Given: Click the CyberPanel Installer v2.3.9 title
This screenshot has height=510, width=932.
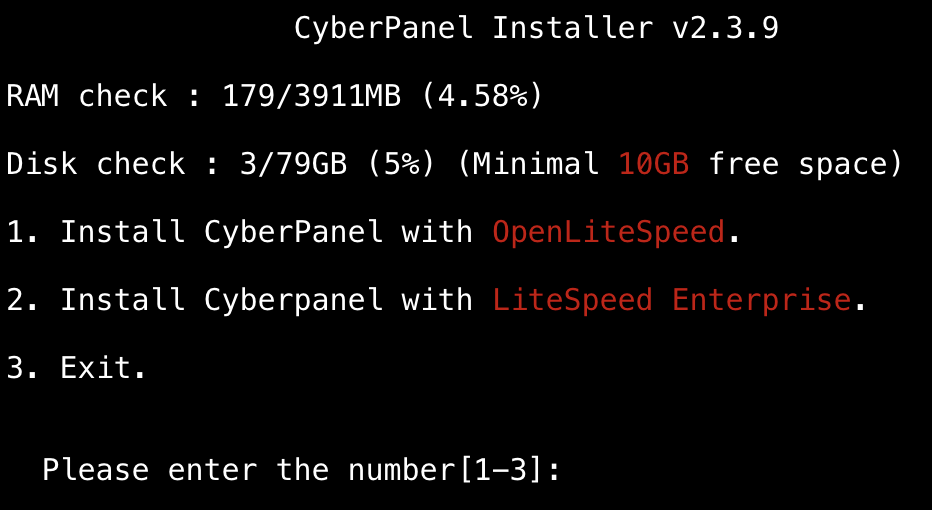Looking at the screenshot, I should pyautogui.click(x=536, y=27).
